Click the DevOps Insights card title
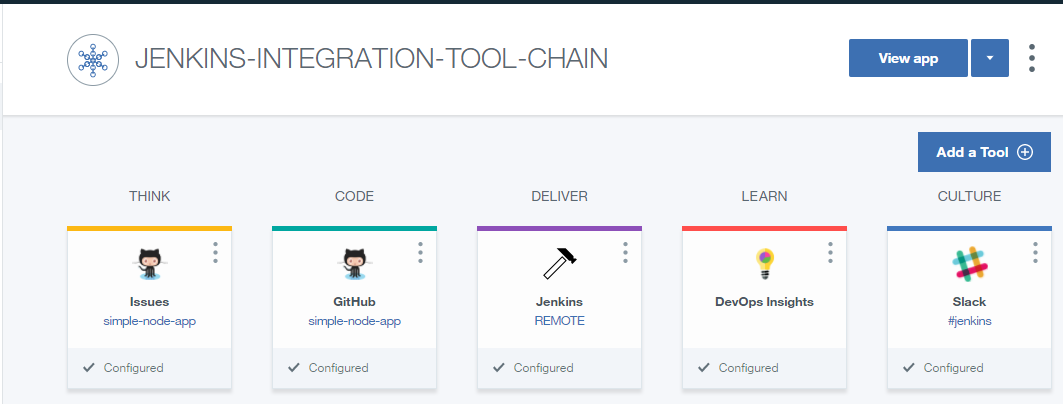 tap(765, 302)
